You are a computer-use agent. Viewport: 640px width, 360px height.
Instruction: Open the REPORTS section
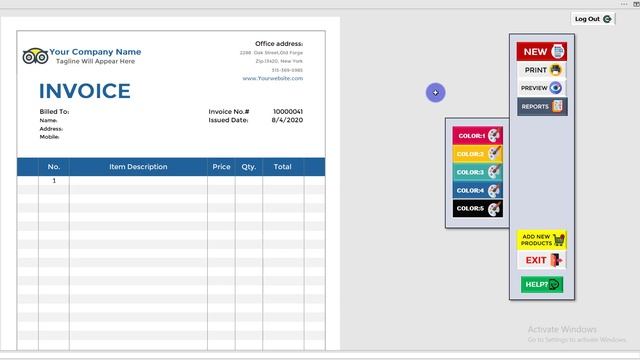tap(542, 107)
